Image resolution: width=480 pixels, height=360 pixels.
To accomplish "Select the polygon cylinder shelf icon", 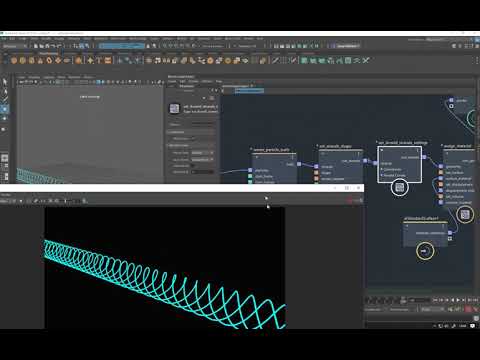I will click(x=31, y=60).
